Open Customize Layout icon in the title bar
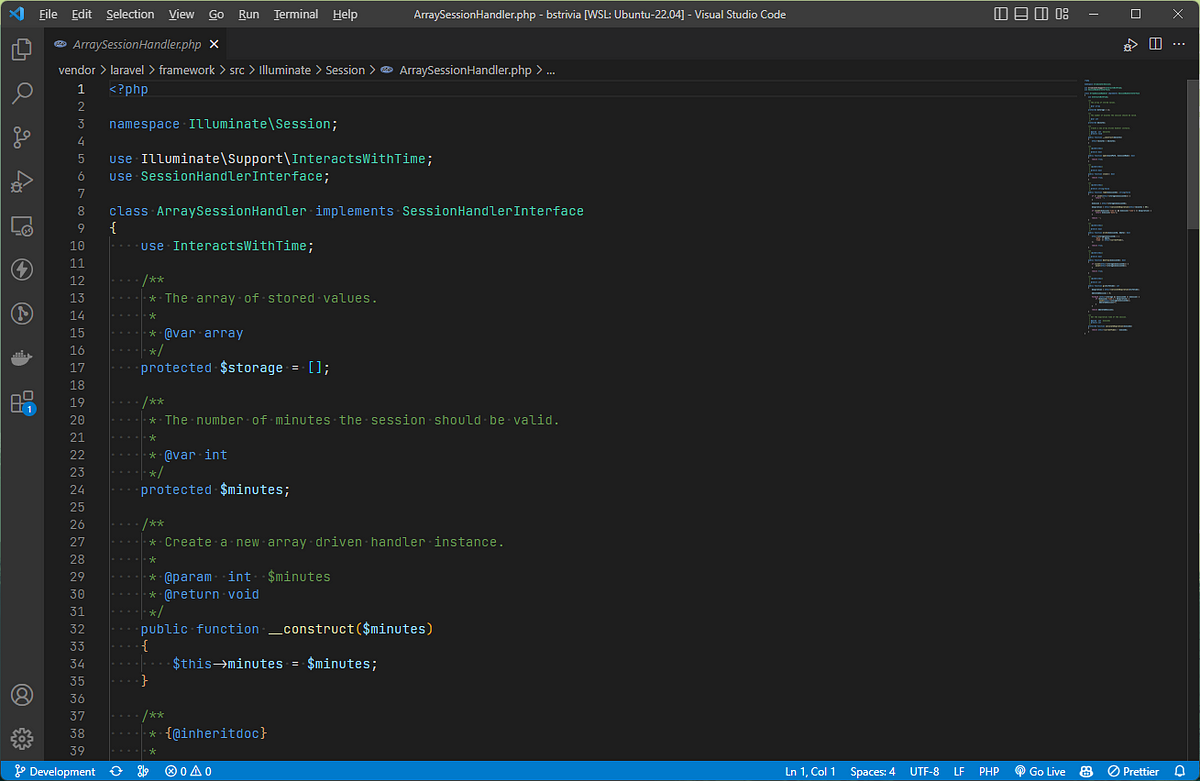Screen dimensions: 1200x781 pyautogui.click(x=1060, y=14)
